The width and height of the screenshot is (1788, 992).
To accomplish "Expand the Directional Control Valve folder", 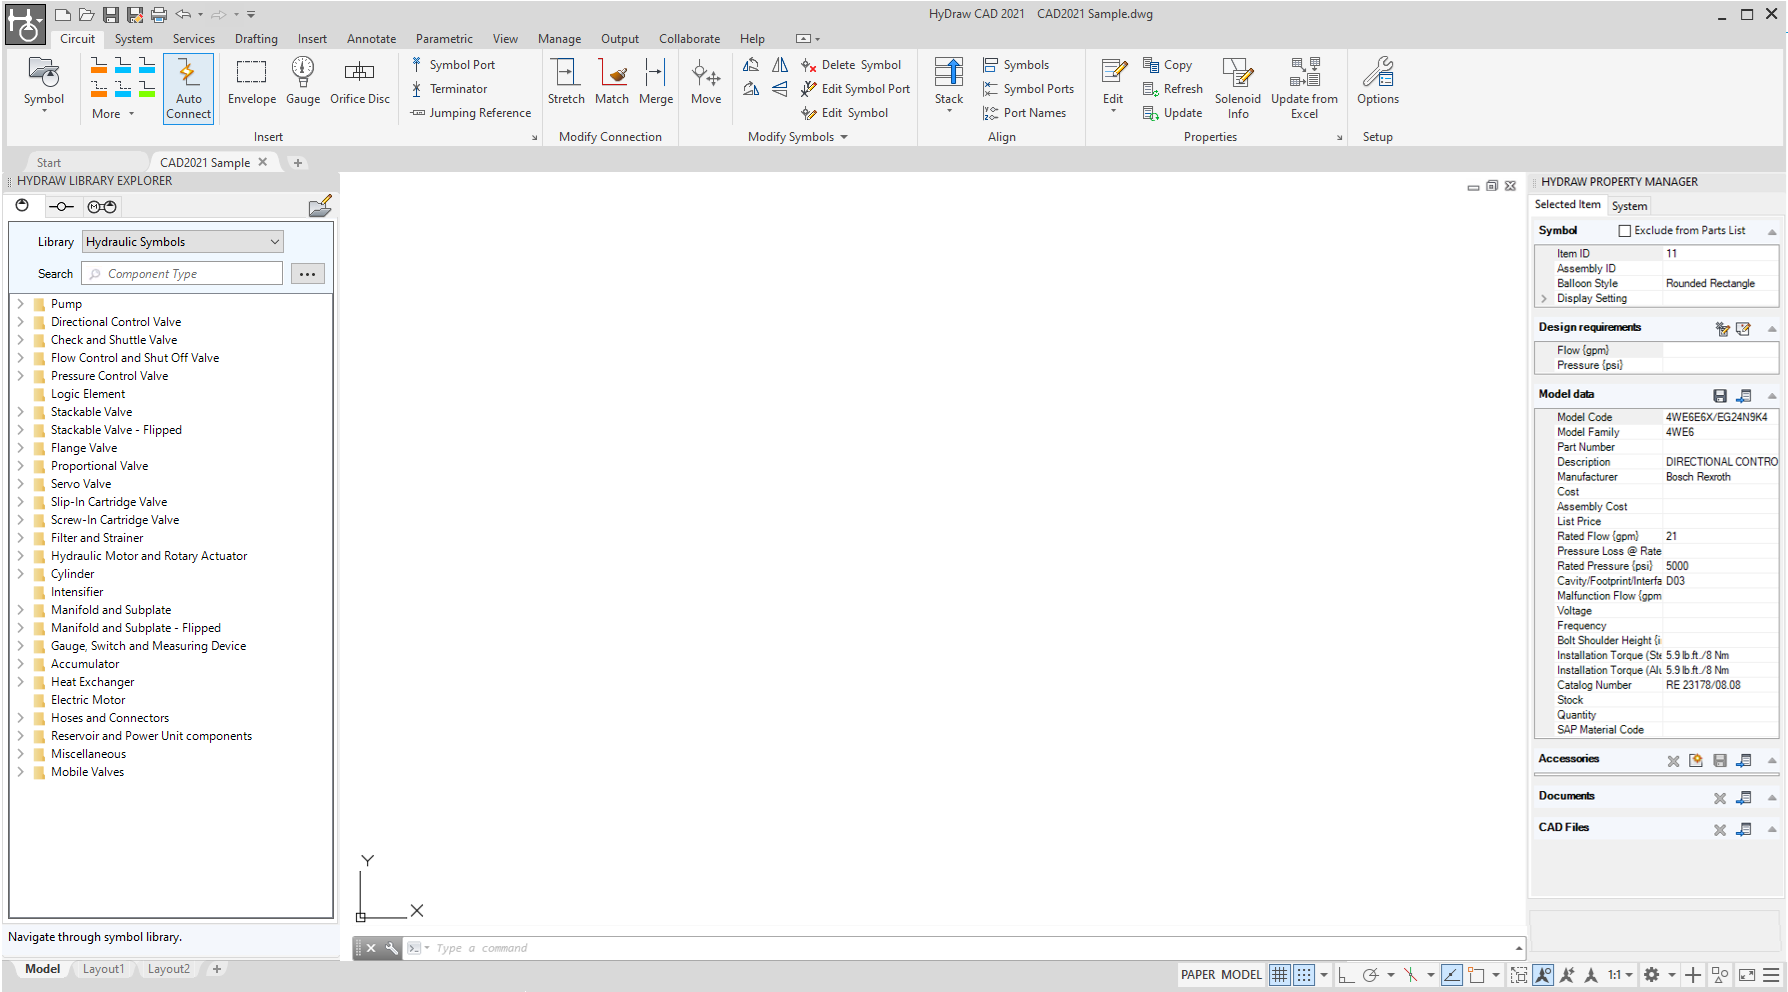I will [x=20, y=322].
